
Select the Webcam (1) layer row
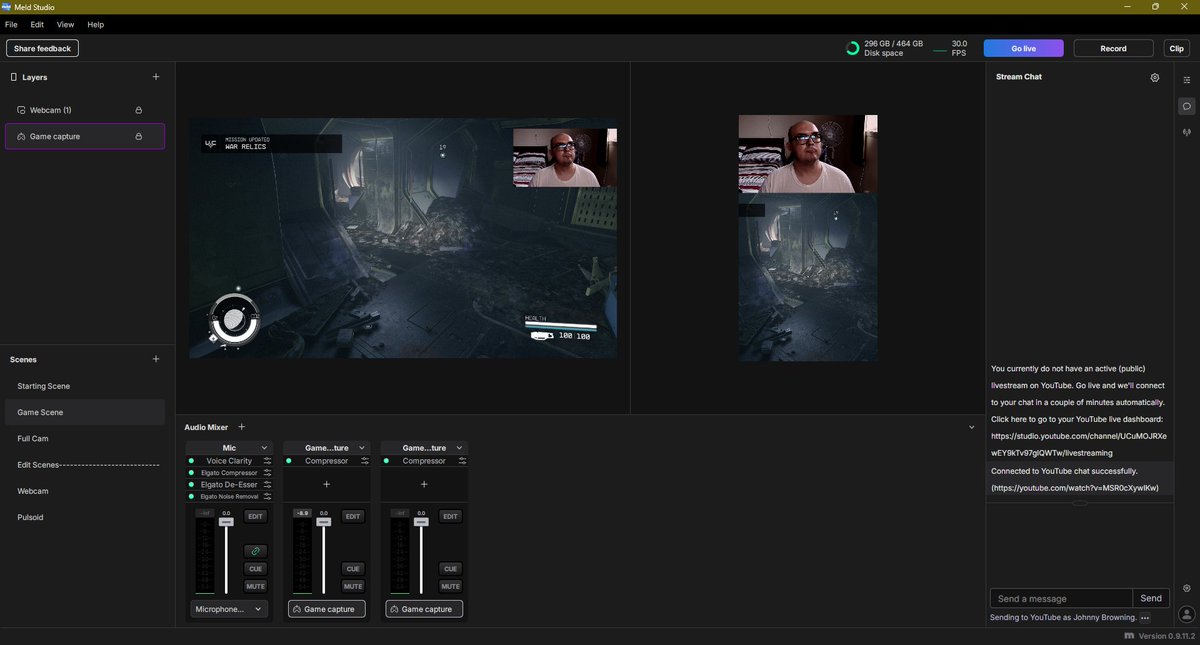tap(85, 110)
